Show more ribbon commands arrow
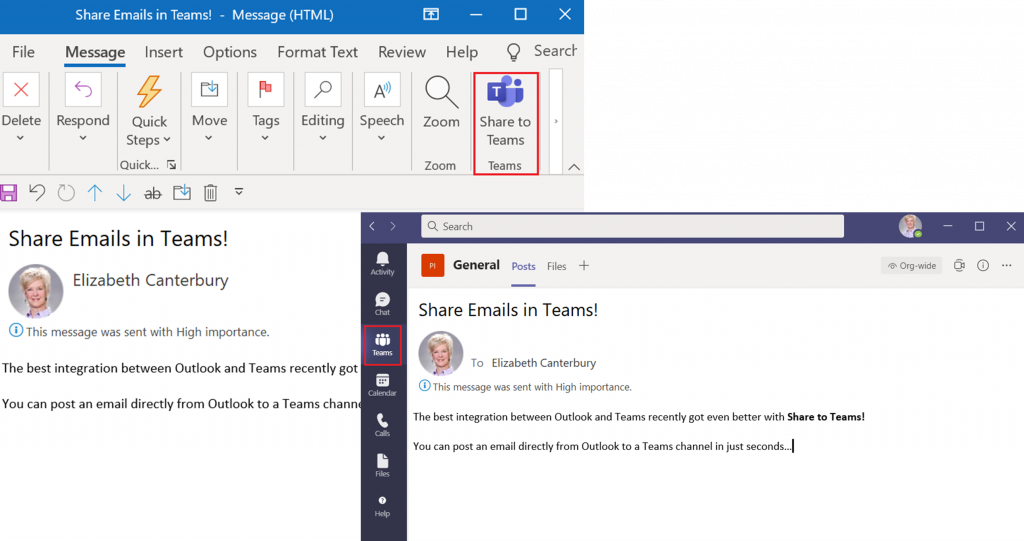Screen dimensions: 1024x541 556,122
